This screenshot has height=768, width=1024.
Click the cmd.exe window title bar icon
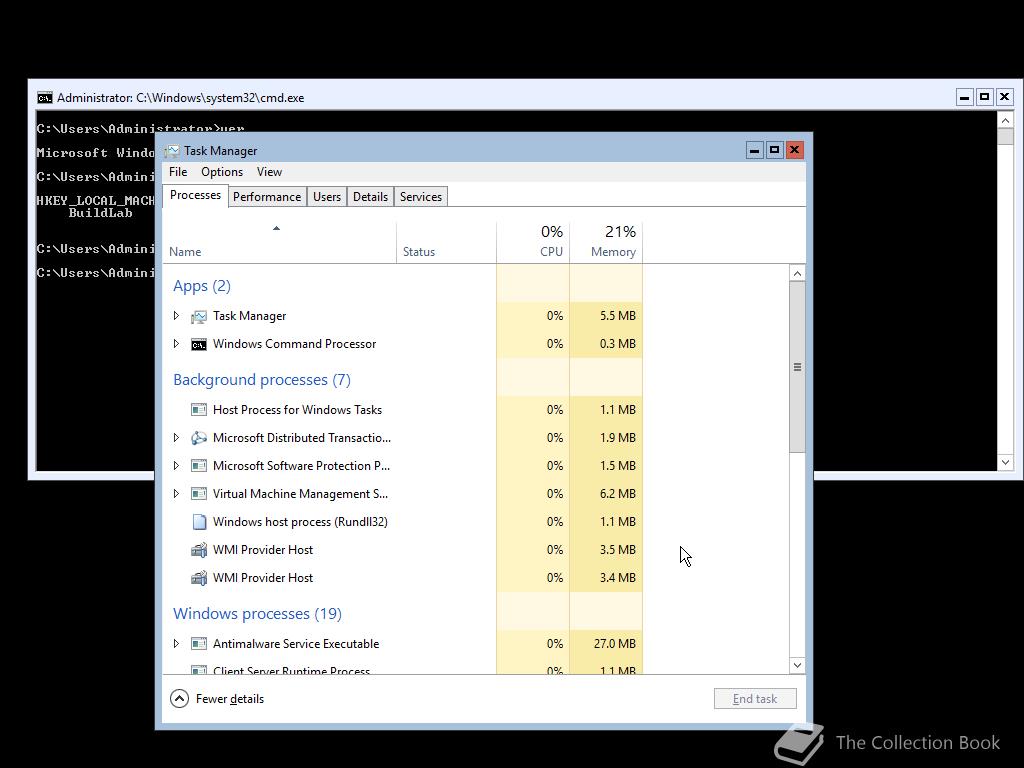click(44, 98)
